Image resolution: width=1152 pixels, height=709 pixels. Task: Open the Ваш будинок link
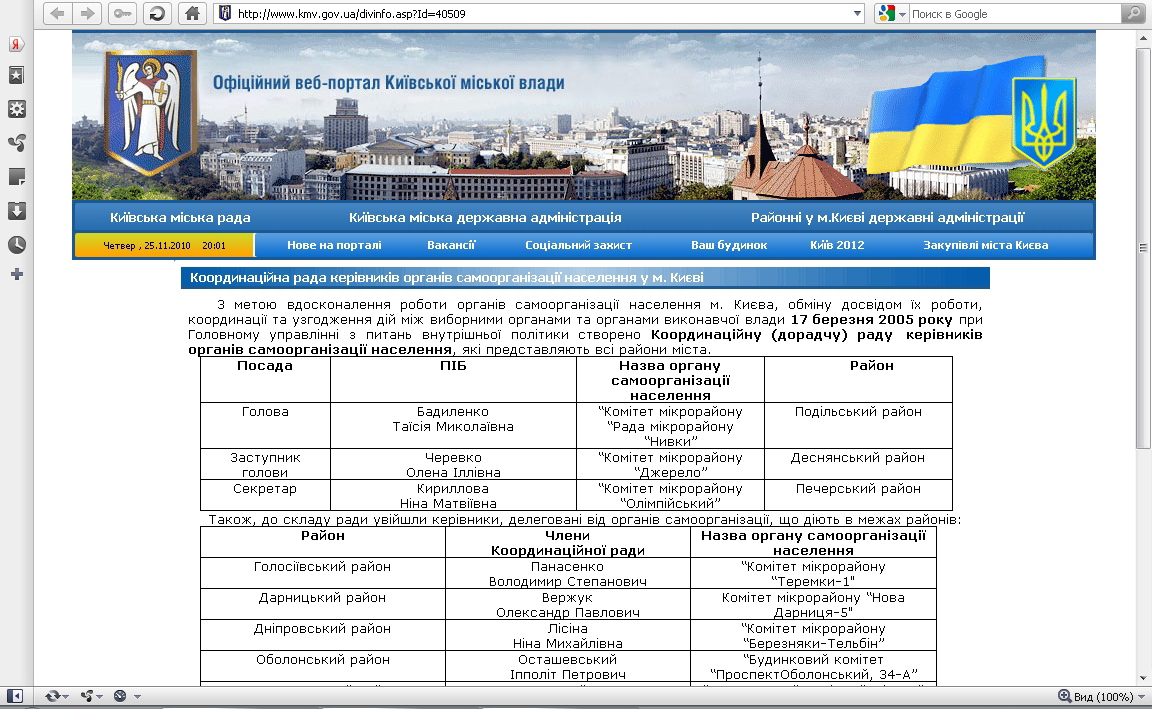(x=729, y=245)
